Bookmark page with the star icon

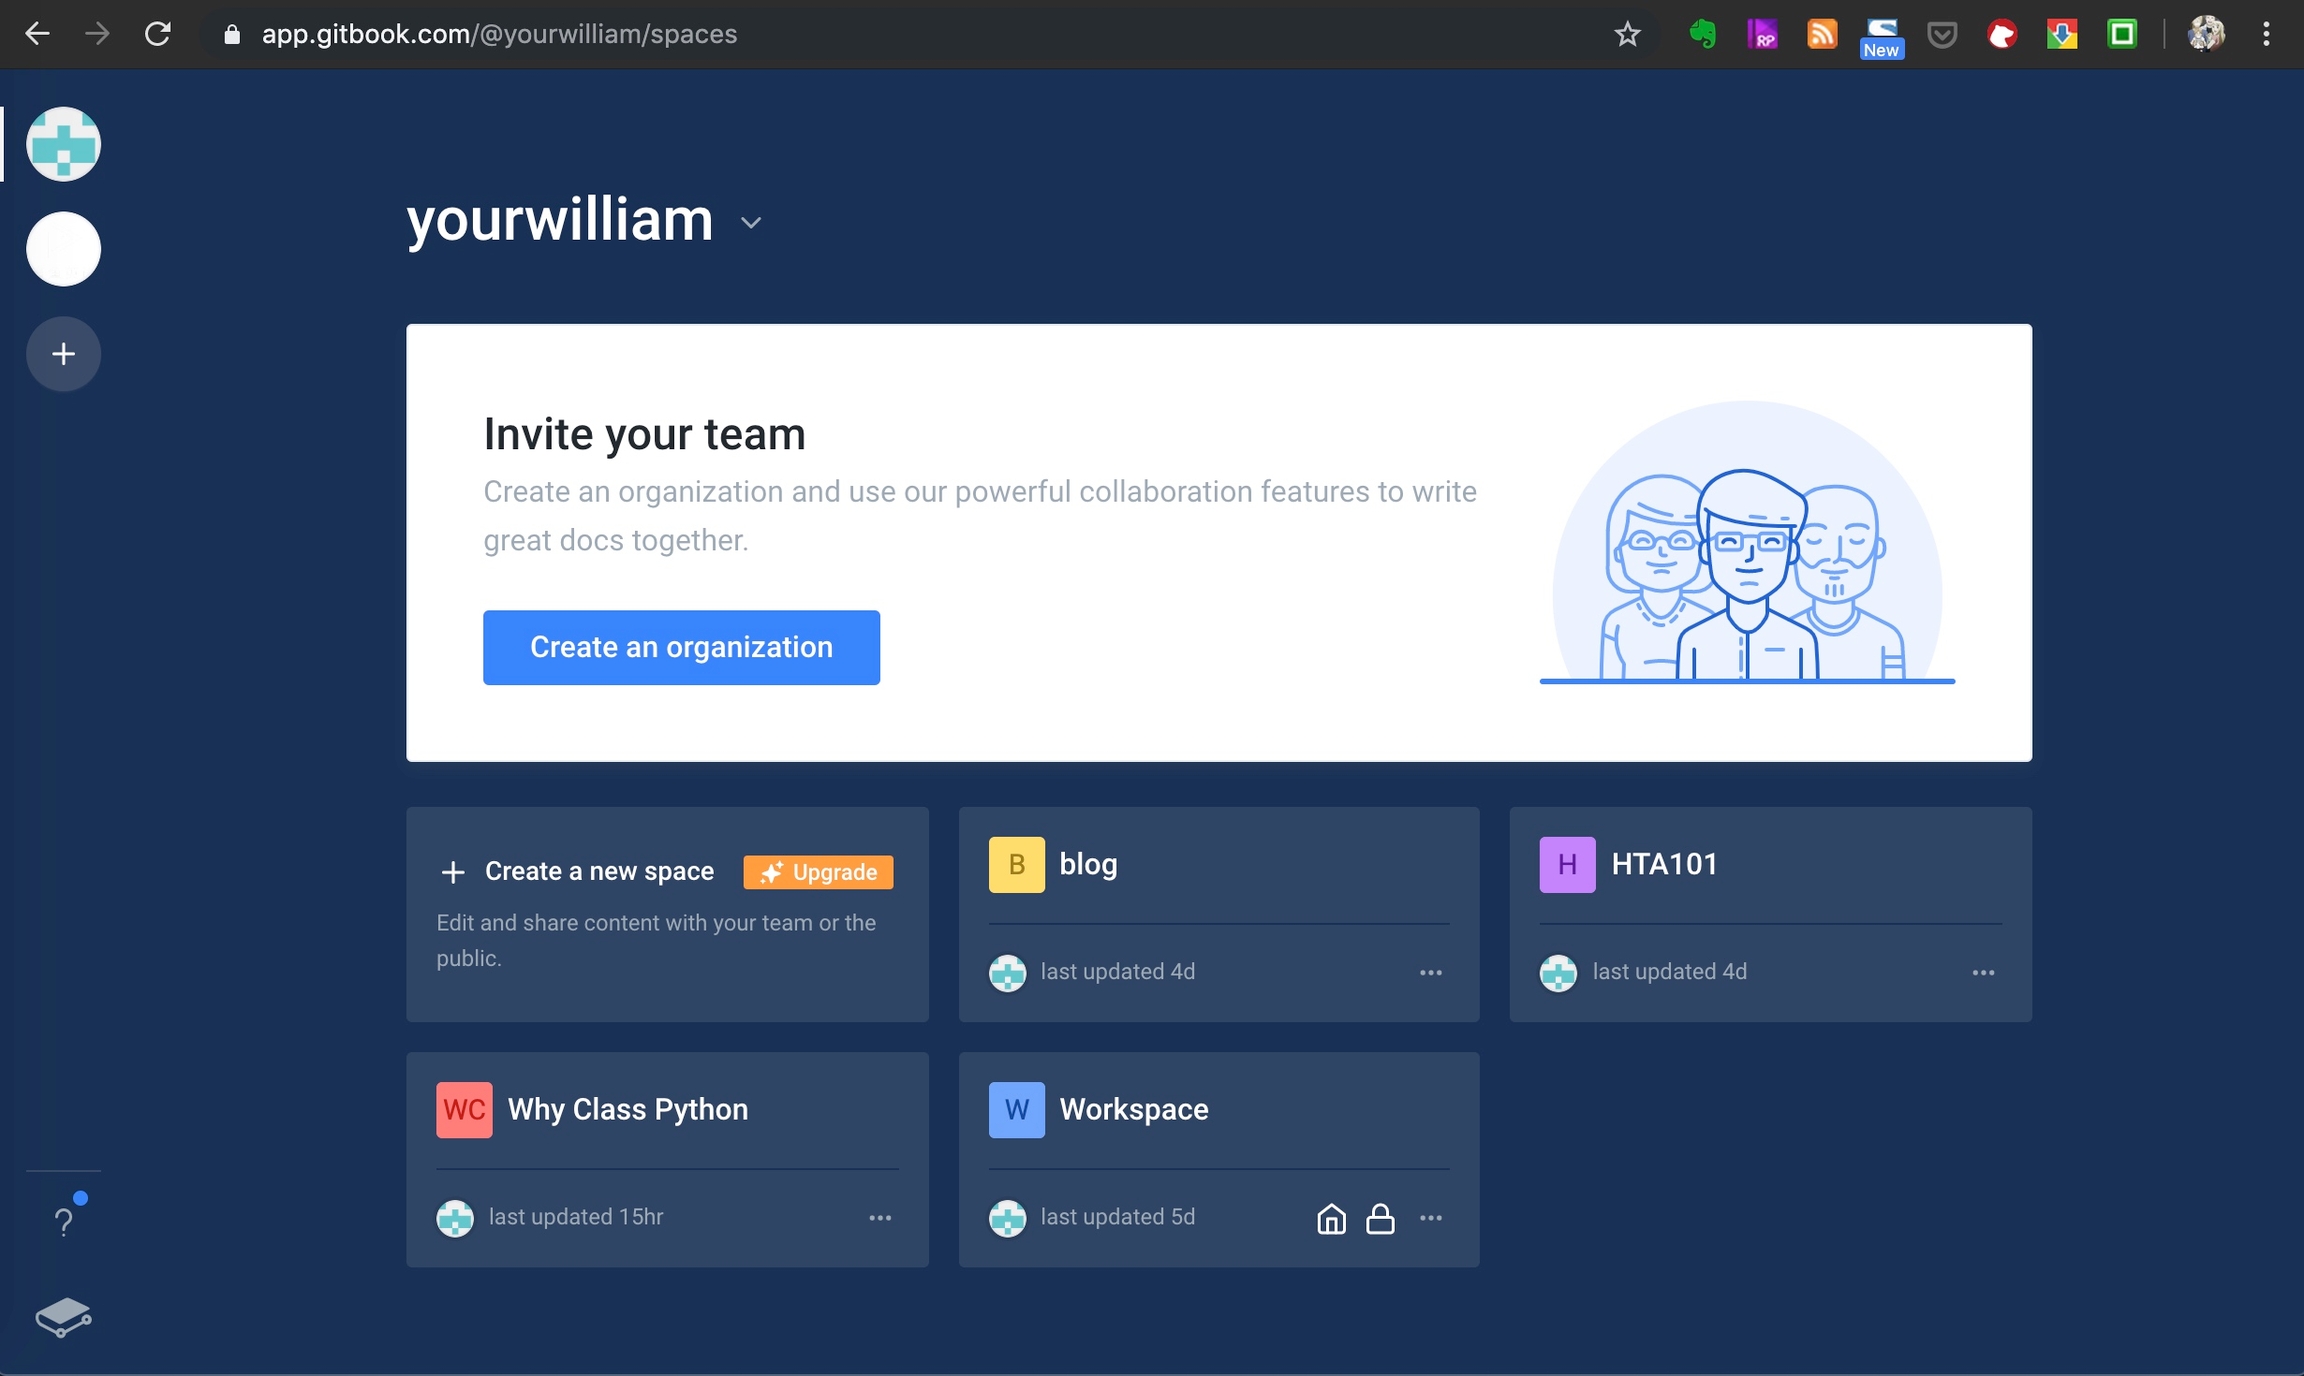pos(1627,34)
